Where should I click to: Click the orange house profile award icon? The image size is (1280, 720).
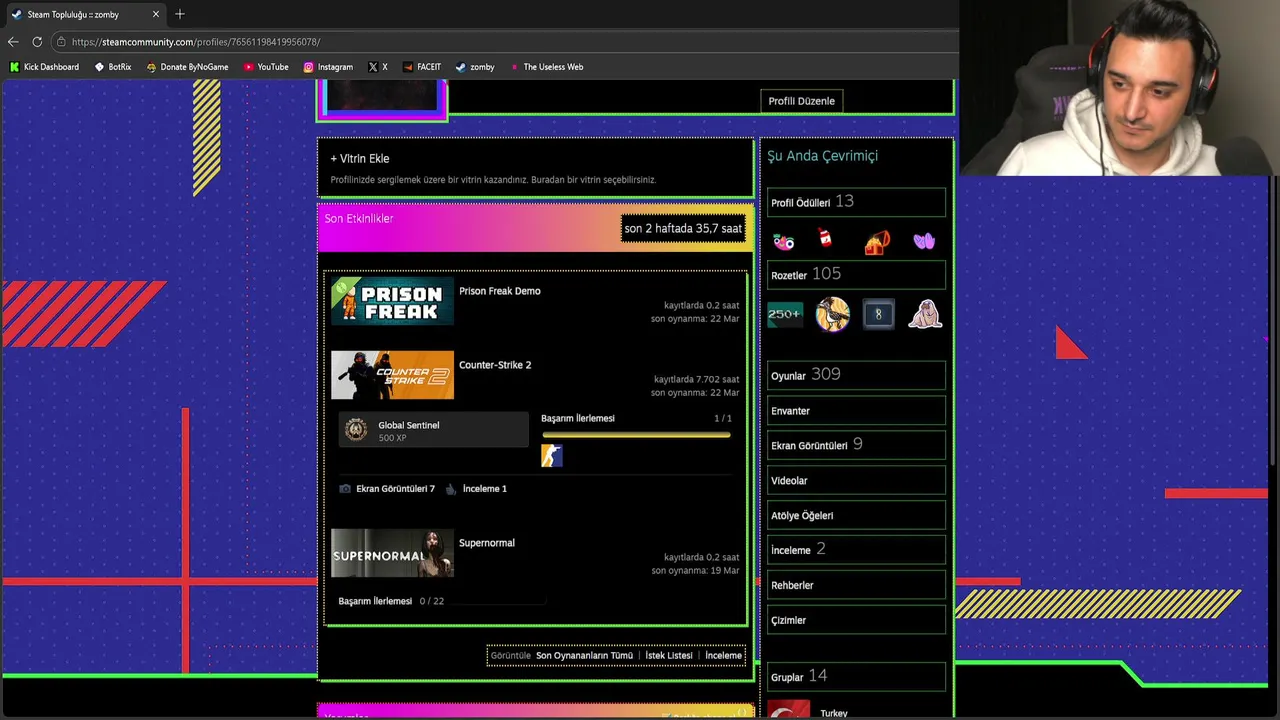click(877, 242)
